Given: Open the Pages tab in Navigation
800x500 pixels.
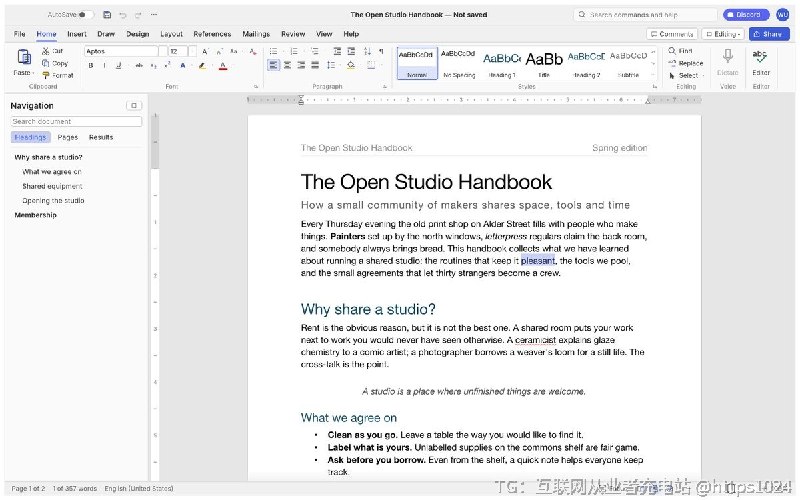Looking at the screenshot, I should pyautogui.click(x=68, y=137).
